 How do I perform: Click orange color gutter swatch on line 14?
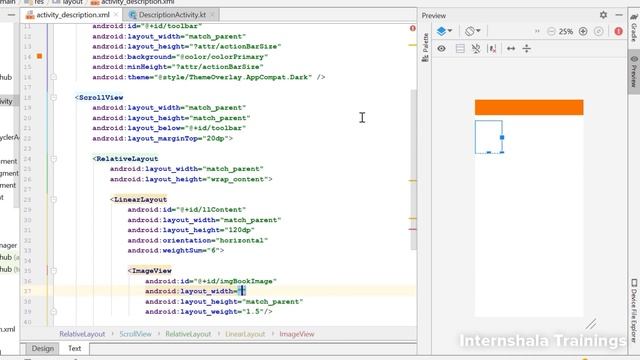pos(40,56)
